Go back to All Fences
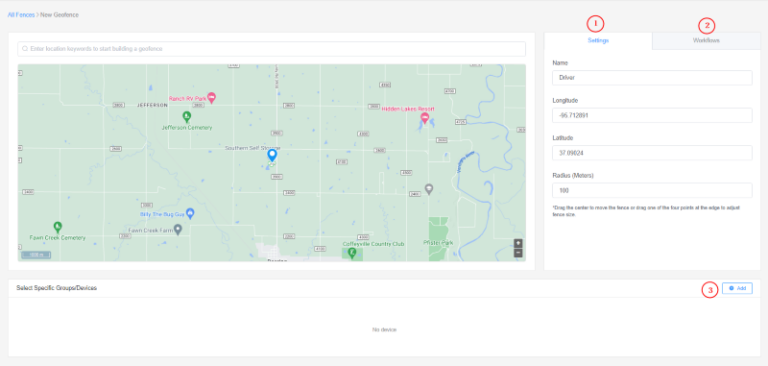 pos(21,15)
